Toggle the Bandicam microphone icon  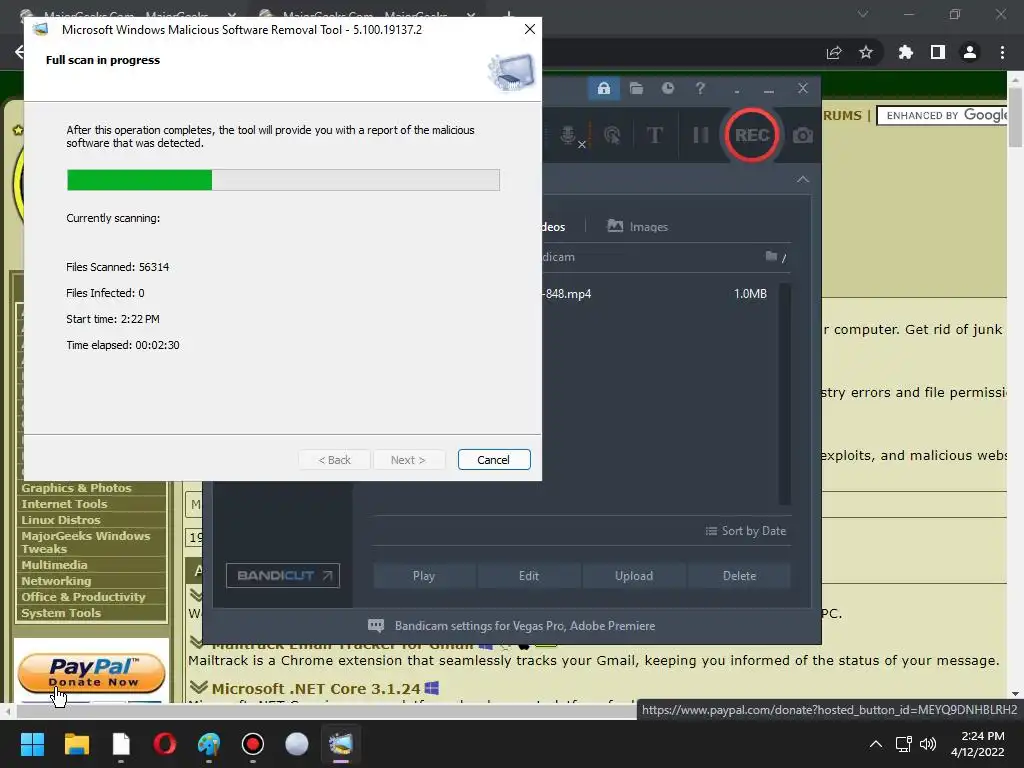tap(569, 135)
